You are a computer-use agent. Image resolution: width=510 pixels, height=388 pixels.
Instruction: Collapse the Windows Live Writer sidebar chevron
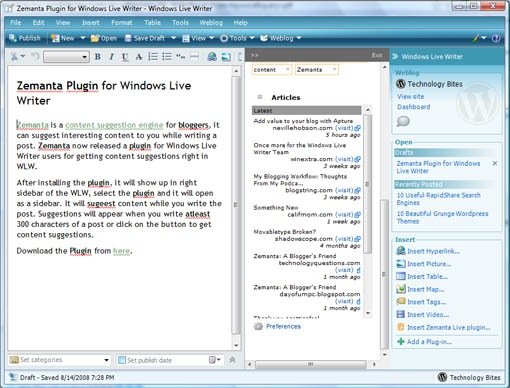pyautogui.click(x=395, y=56)
